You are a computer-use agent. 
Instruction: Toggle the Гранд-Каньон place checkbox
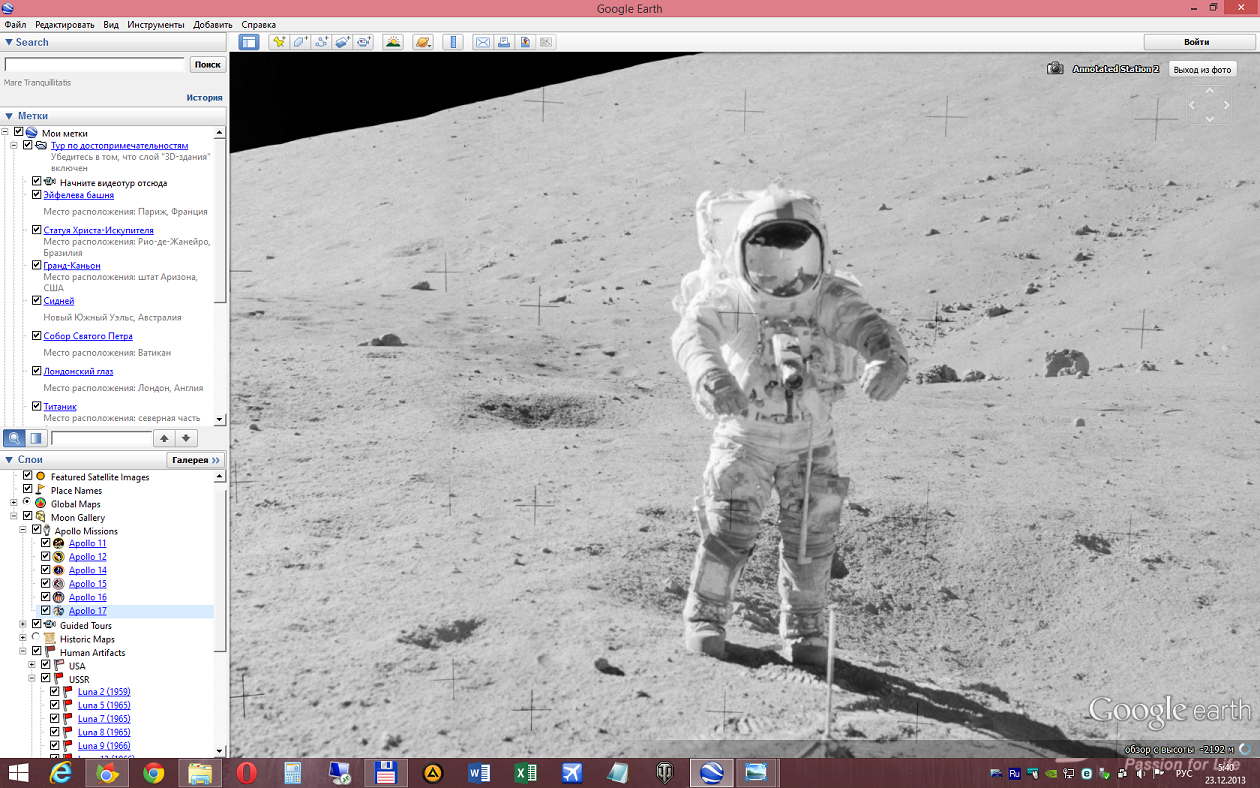tap(36, 265)
